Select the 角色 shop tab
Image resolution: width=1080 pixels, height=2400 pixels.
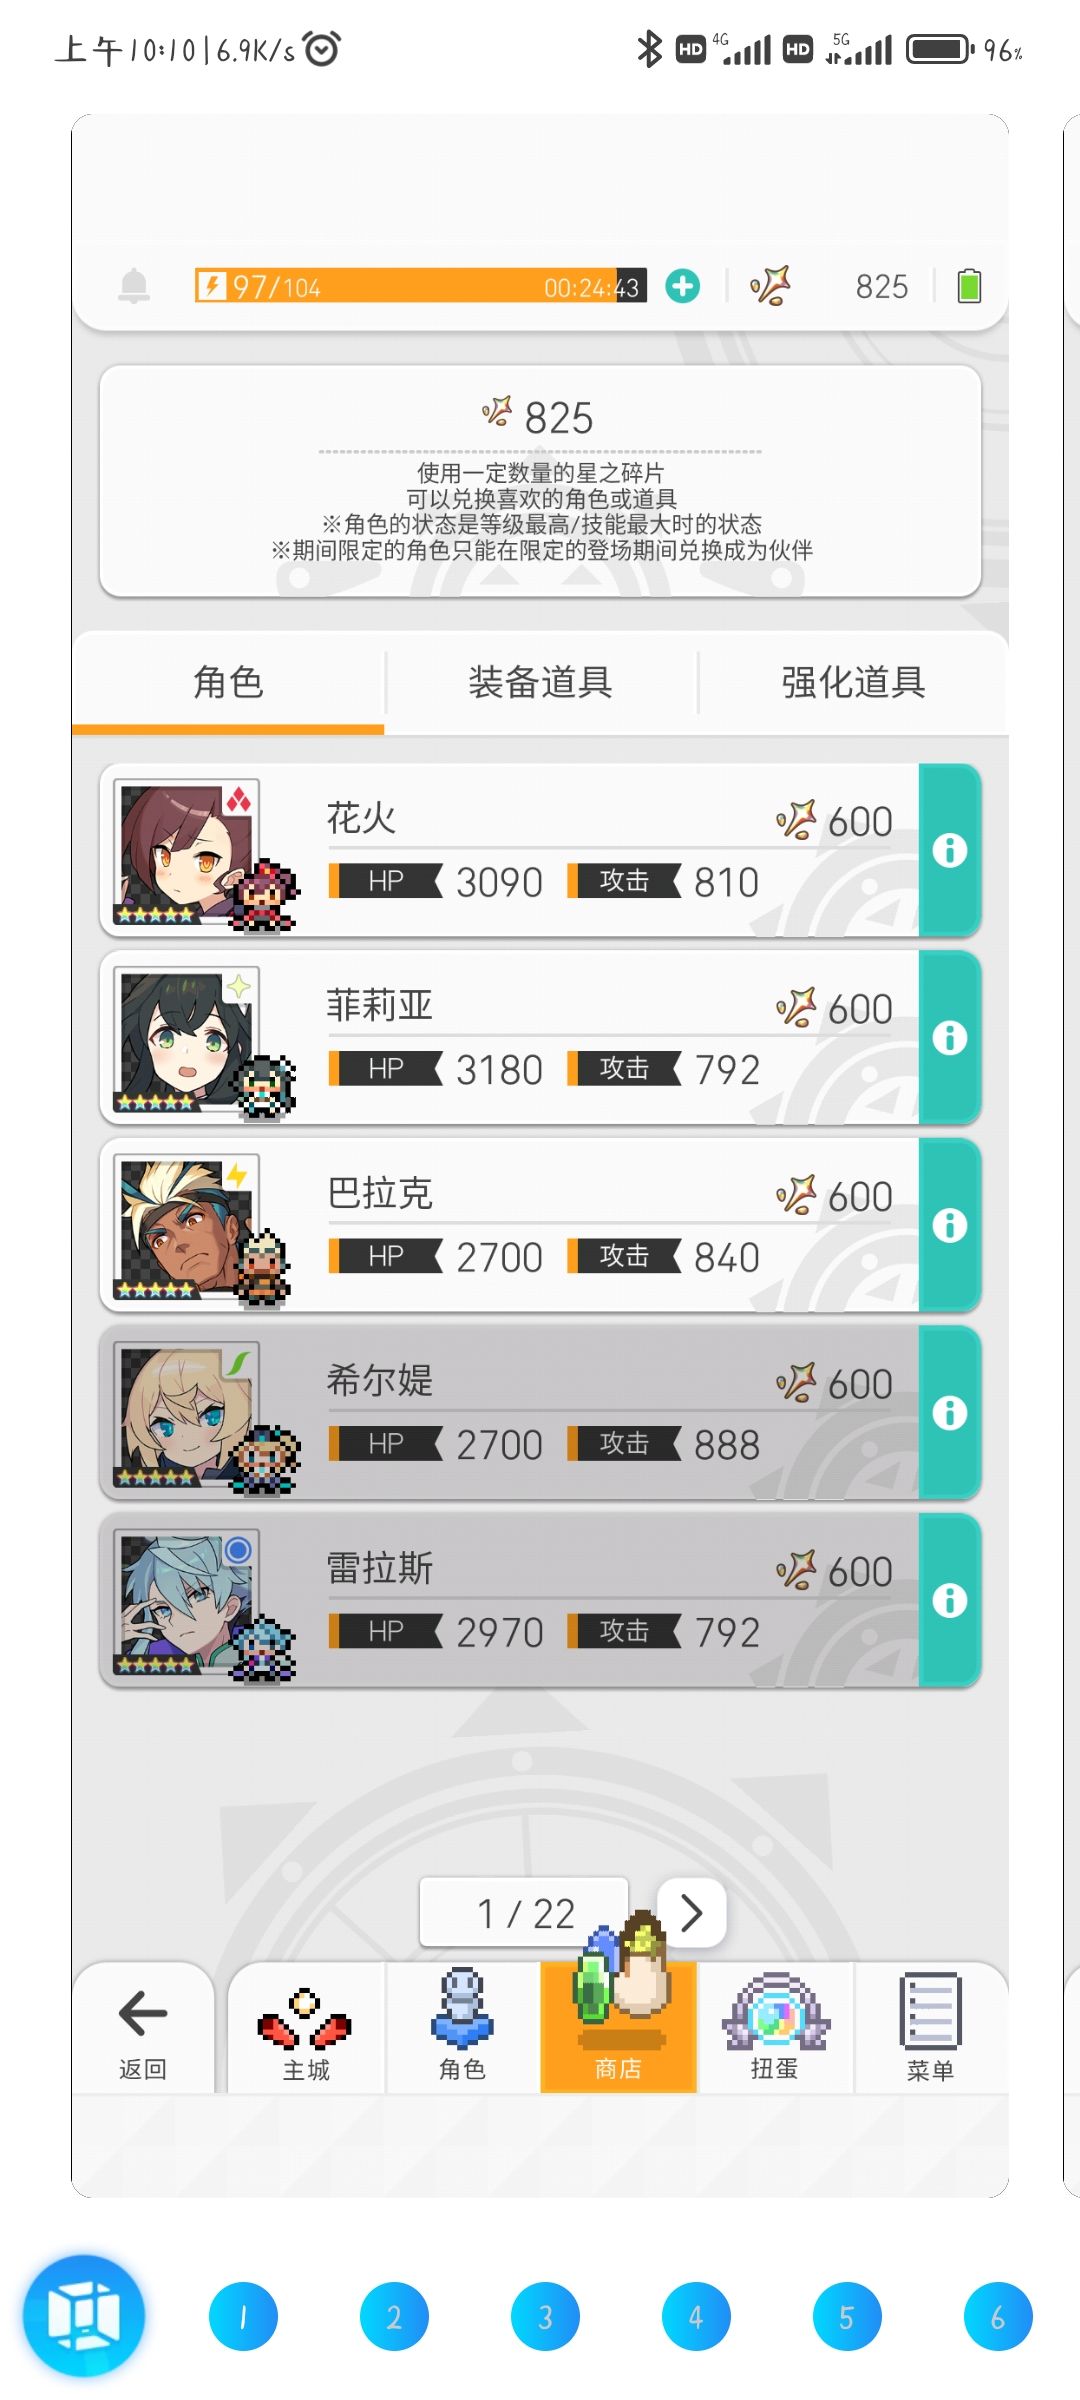[x=228, y=683]
